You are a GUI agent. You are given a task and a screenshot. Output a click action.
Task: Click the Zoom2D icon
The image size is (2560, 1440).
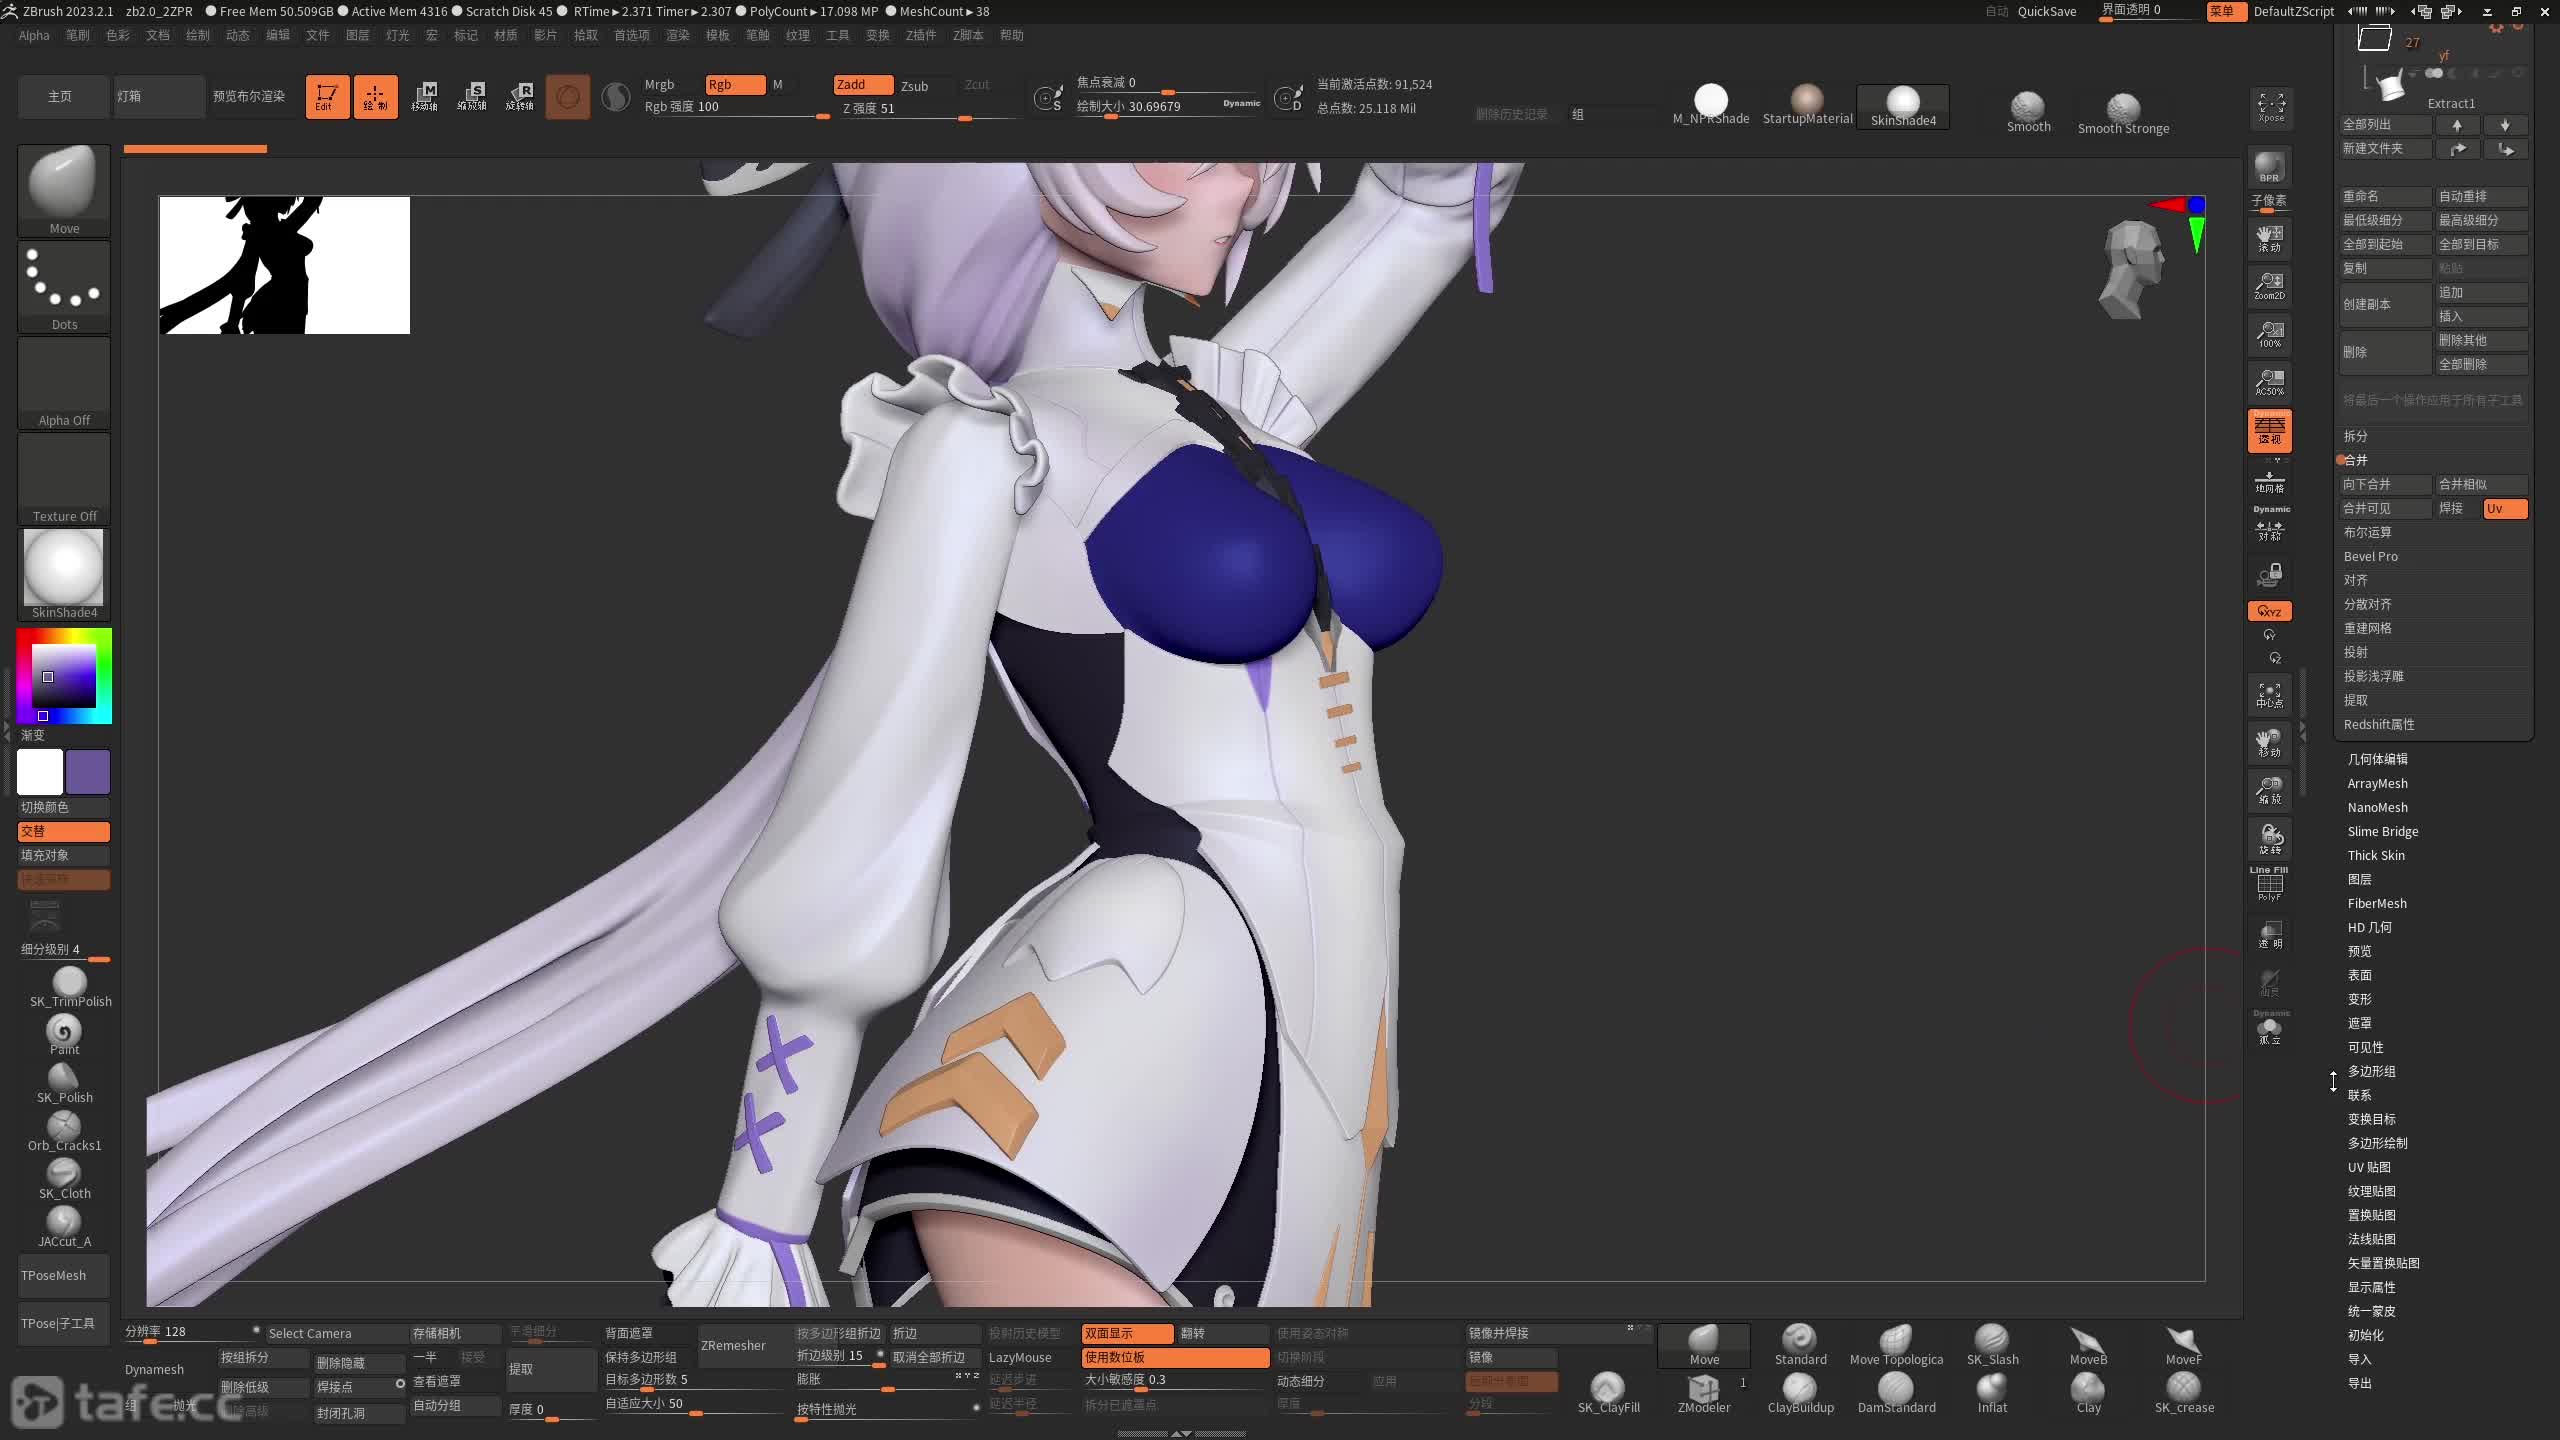[2270, 286]
